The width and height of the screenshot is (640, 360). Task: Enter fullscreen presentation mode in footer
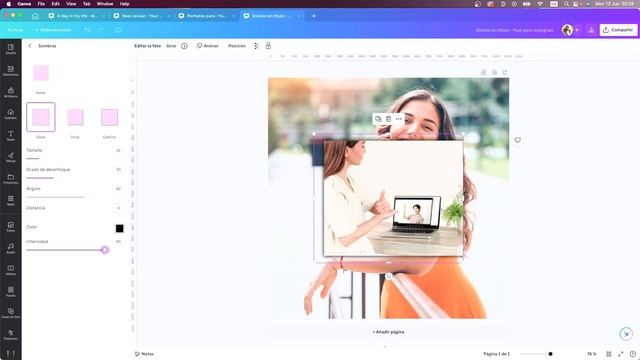coord(621,354)
